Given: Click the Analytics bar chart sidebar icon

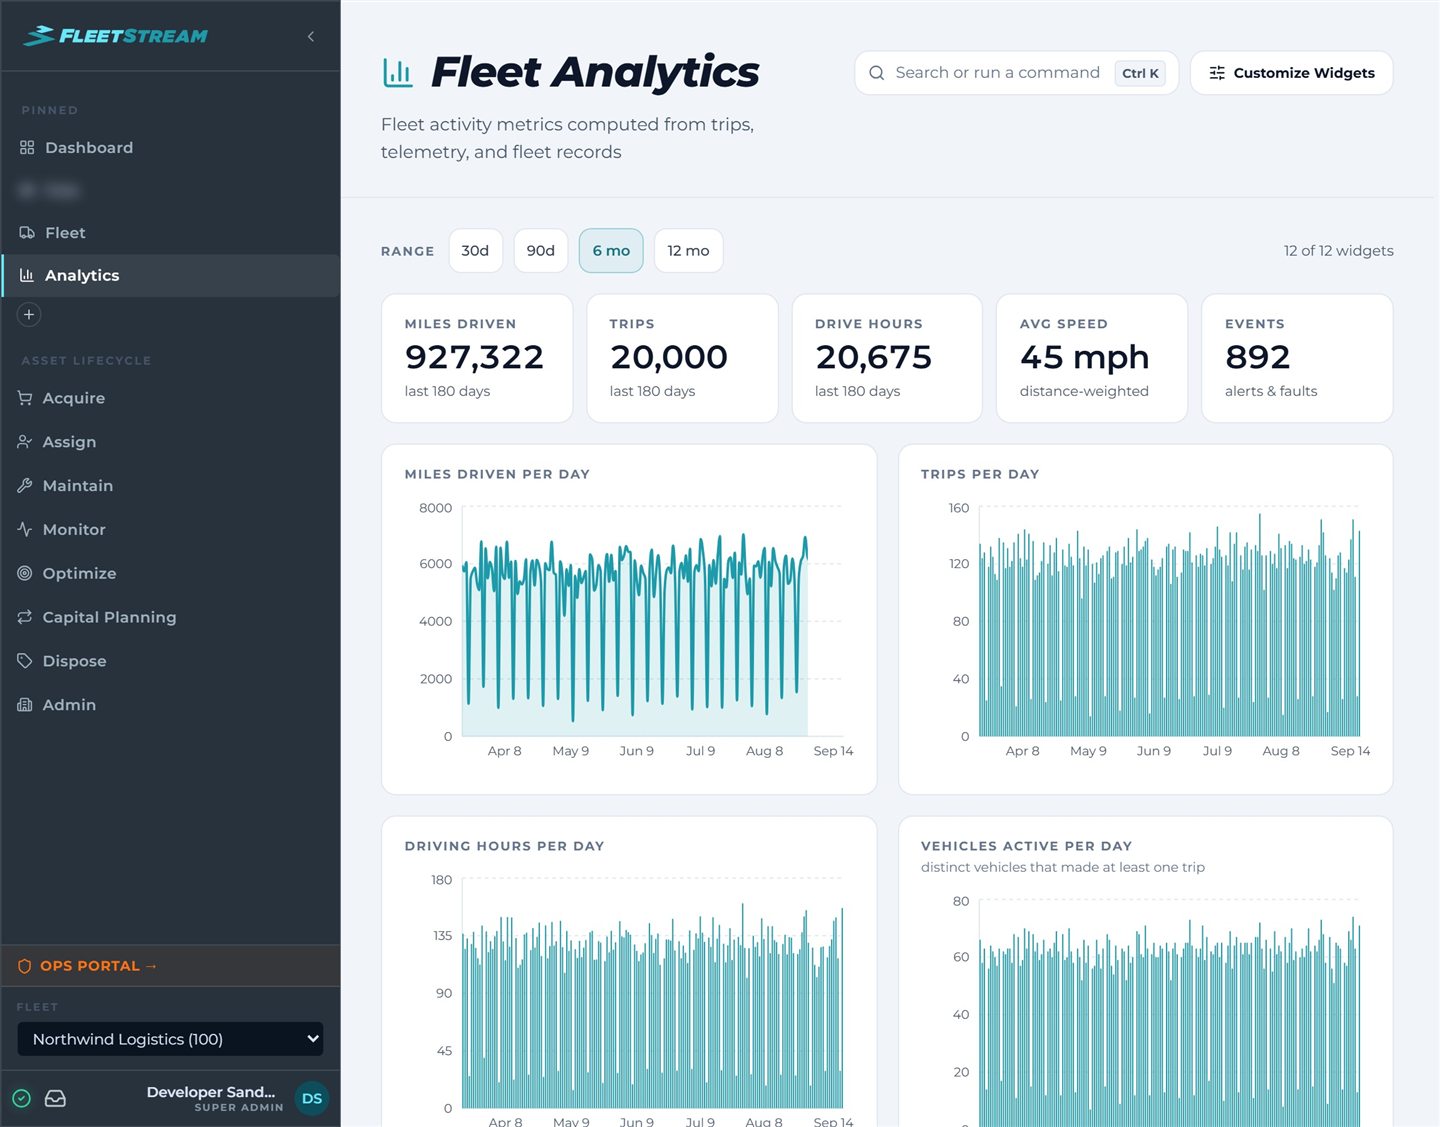Looking at the screenshot, I should (x=27, y=275).
